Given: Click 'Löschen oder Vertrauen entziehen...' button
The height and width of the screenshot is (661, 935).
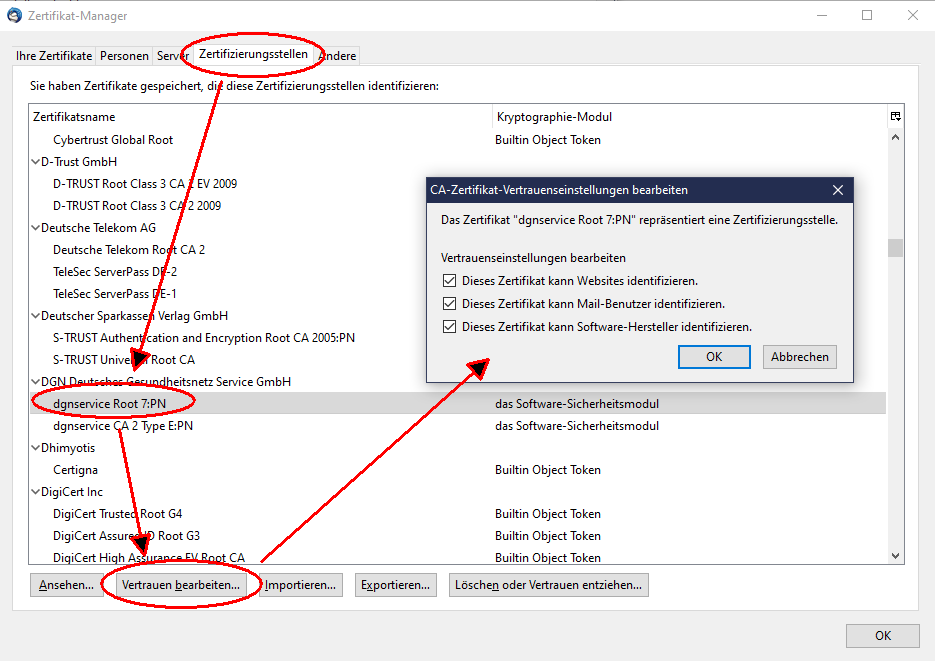Looking at the screenshot, I should [x=549, y=585].
